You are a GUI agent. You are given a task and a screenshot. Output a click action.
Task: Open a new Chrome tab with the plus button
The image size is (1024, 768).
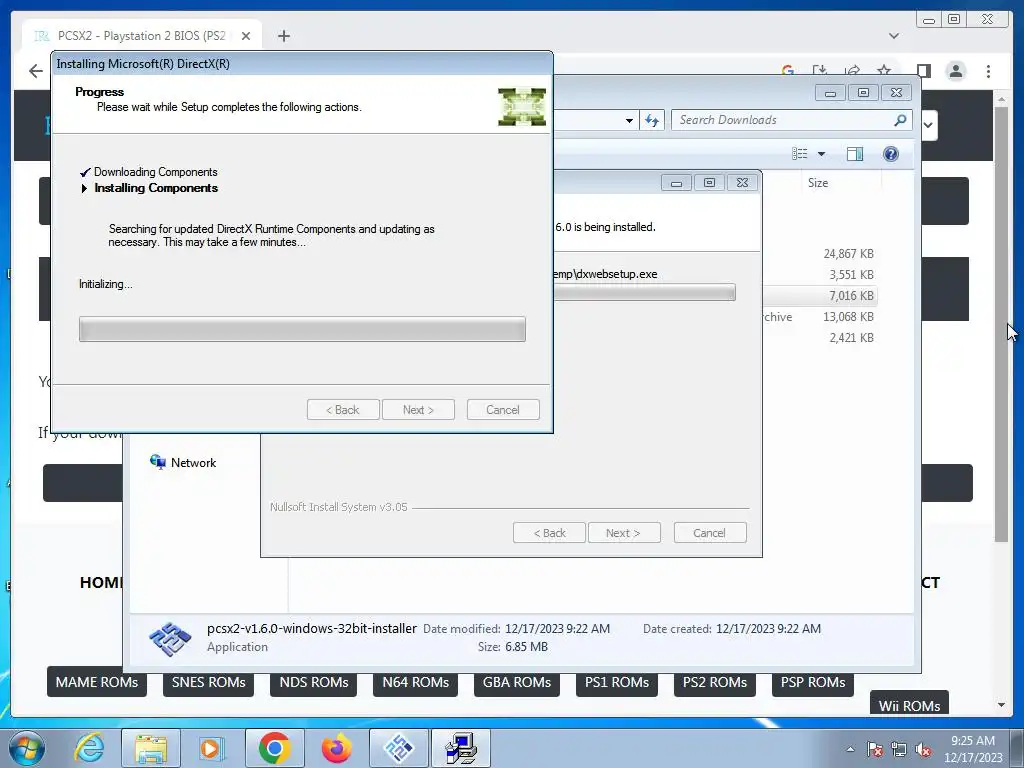tap(283, 36)
